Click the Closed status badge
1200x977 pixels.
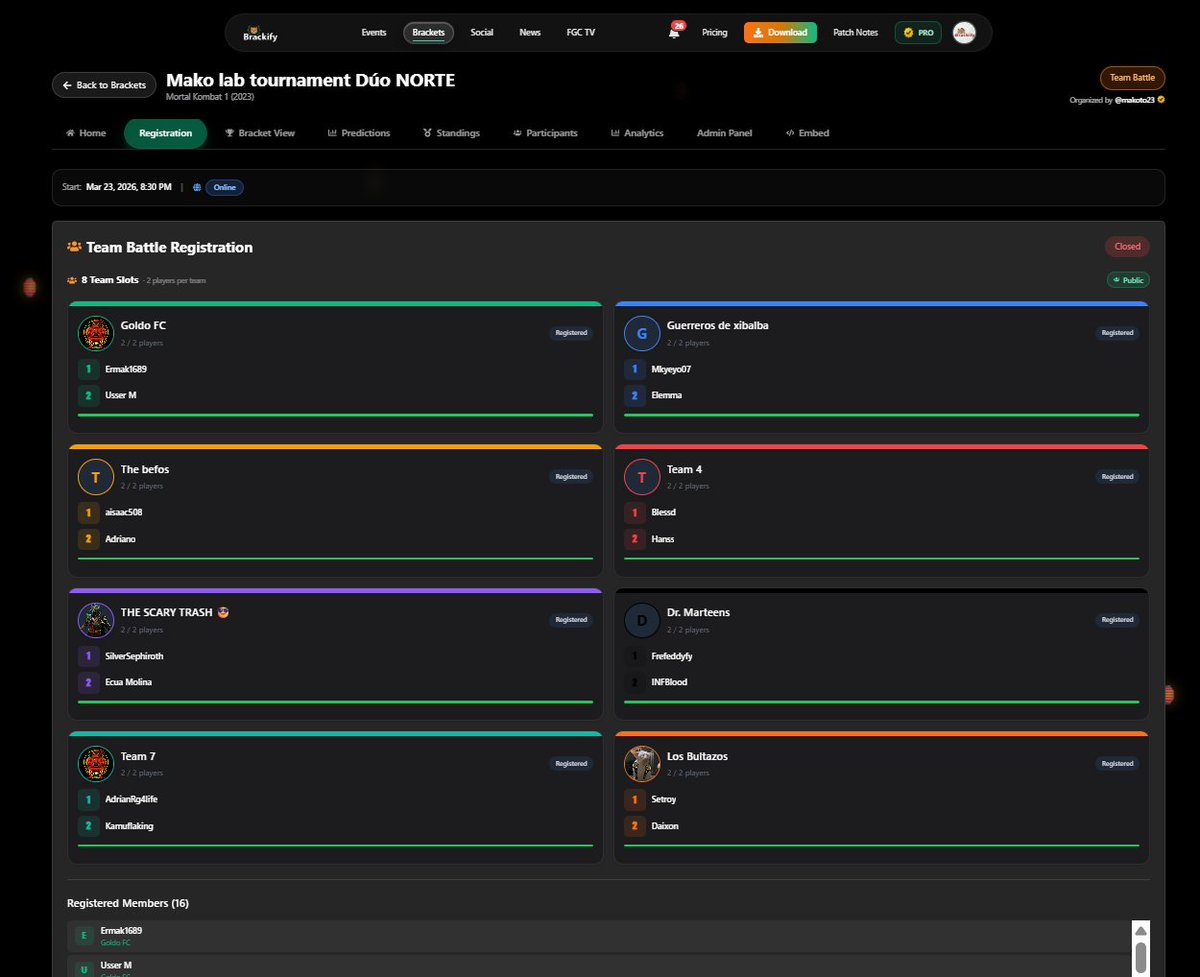[x=1127, y=246]
